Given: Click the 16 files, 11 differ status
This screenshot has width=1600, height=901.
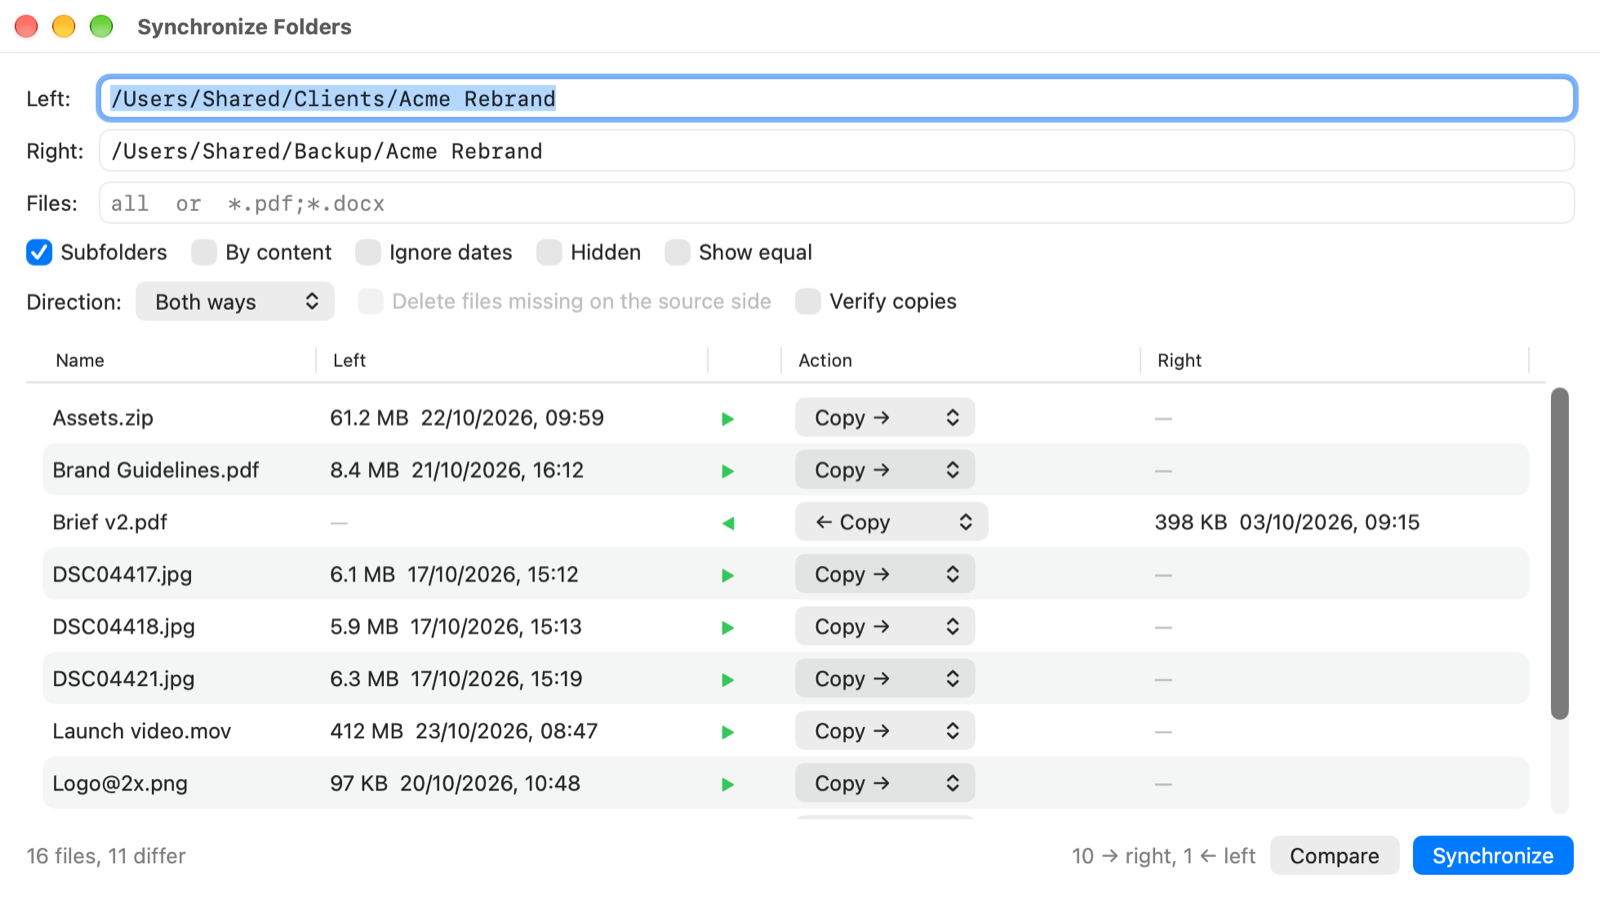Looking at the screenshot, I should 106,856.
